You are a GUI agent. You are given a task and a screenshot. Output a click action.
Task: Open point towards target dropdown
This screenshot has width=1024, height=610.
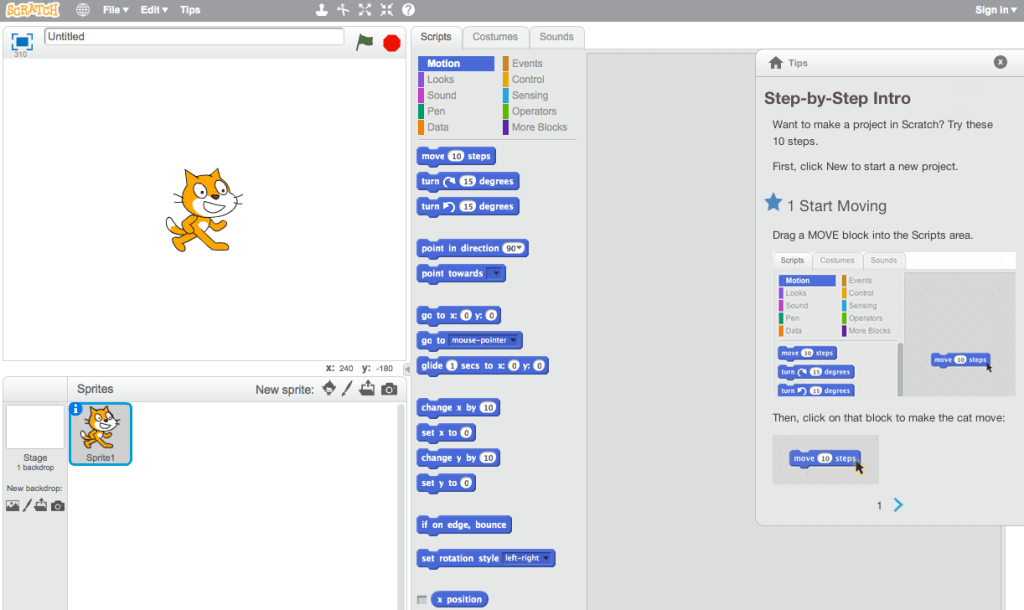[496, 274]
